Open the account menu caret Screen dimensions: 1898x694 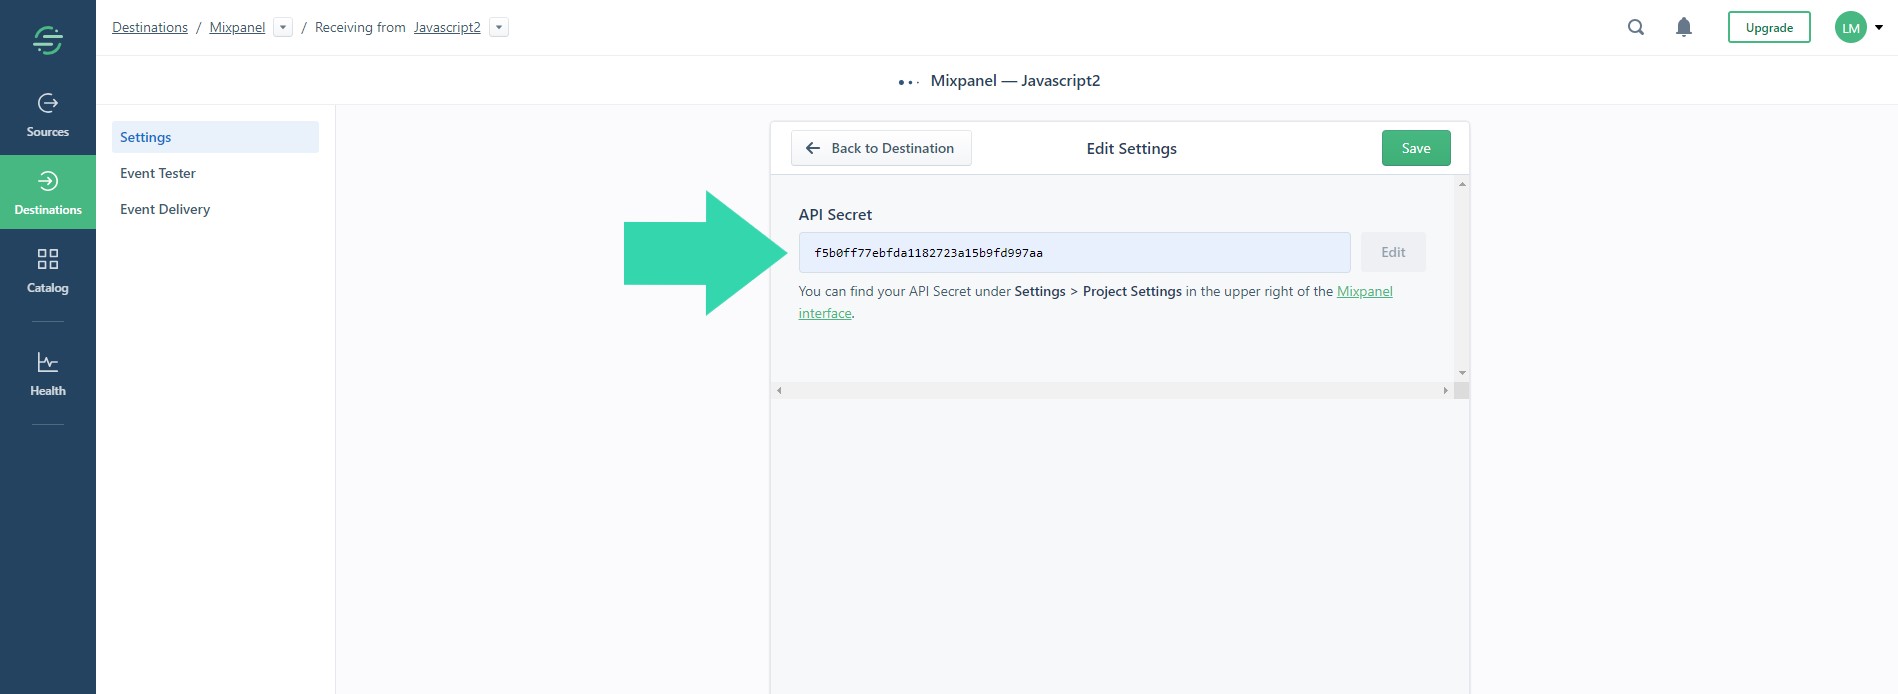coord(1879,28)
